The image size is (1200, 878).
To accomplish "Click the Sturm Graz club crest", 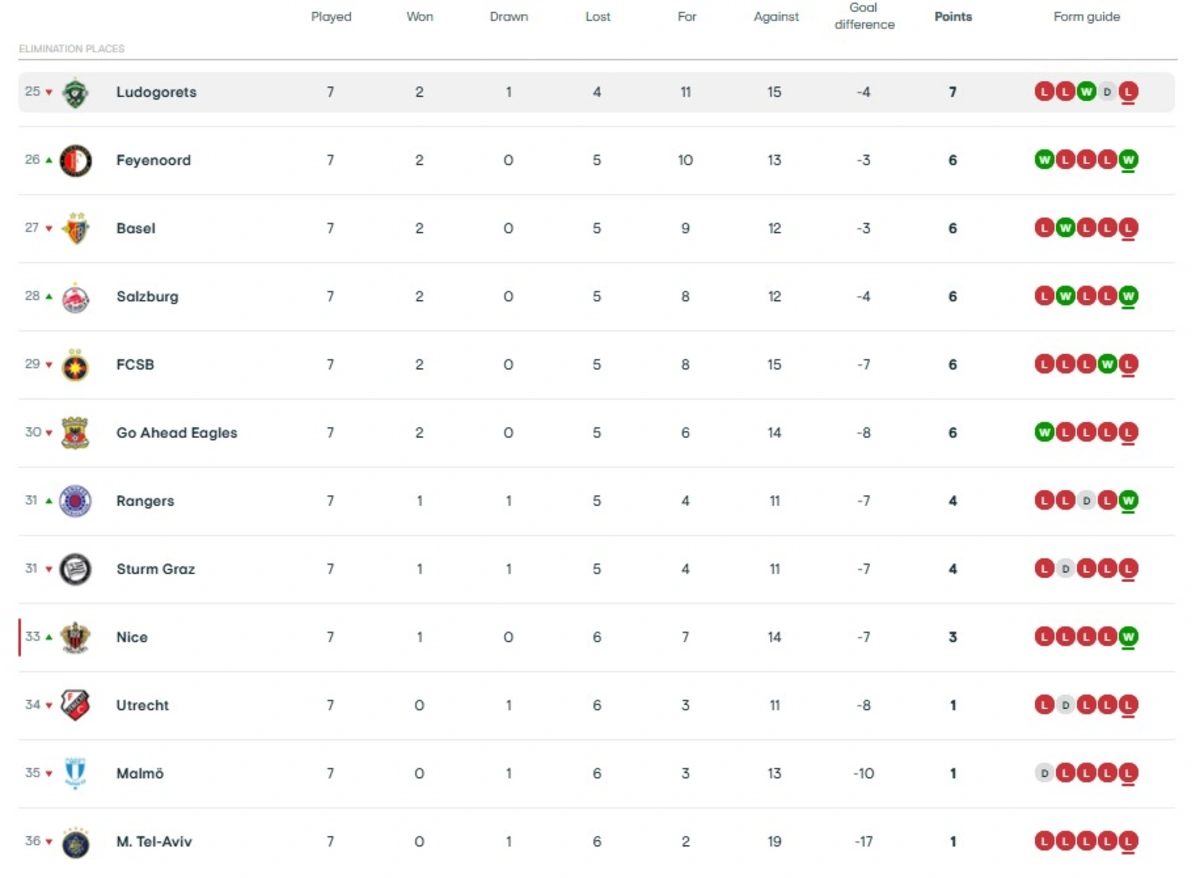I will [x=75, y=569].
